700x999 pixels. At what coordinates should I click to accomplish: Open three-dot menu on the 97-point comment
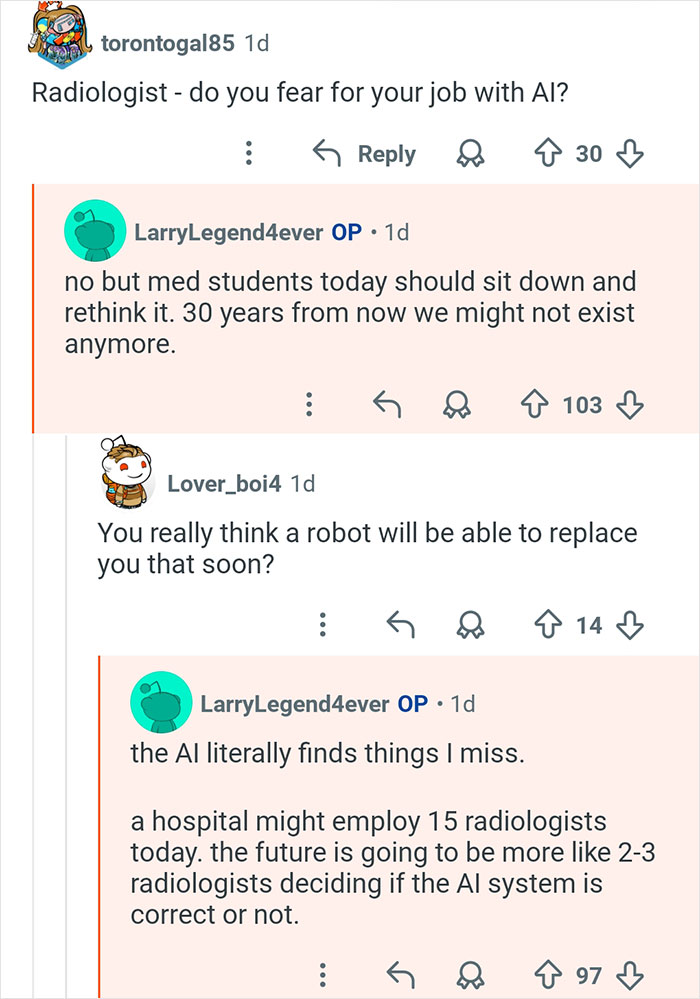click(322, 974)
